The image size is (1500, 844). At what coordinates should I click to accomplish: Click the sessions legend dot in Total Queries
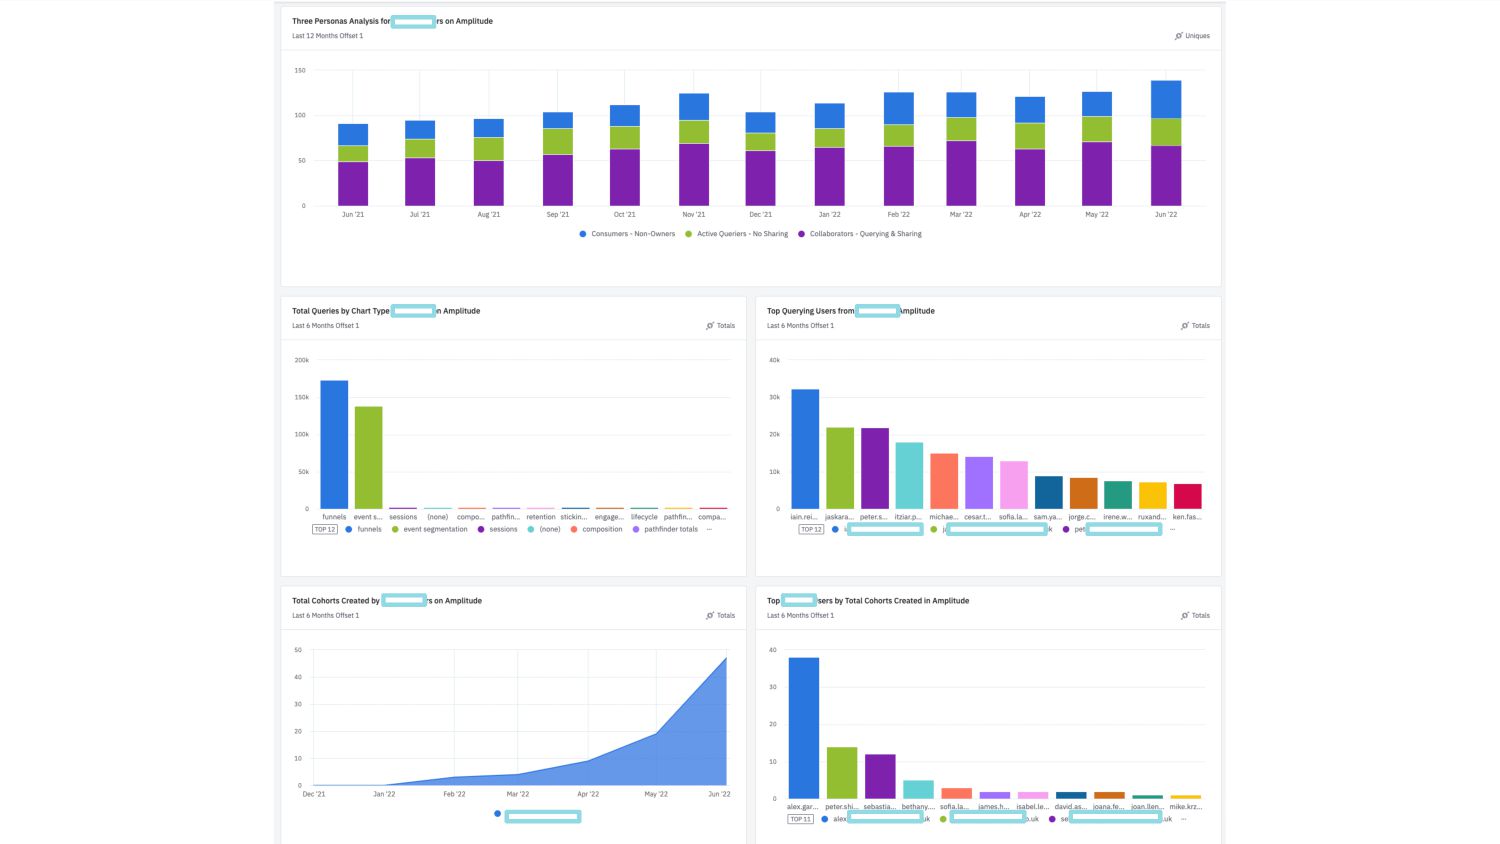click(x=481, y=529)
